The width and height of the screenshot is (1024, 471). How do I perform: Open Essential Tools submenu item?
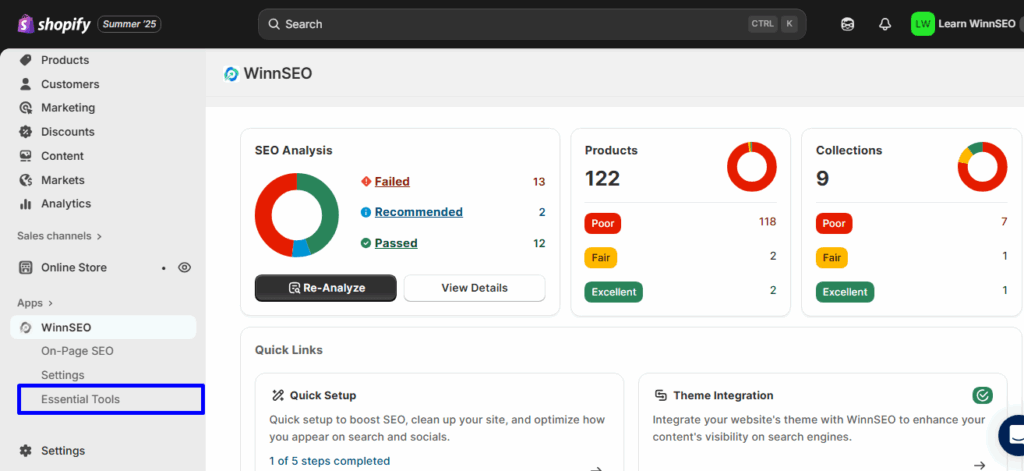(80, 399)
